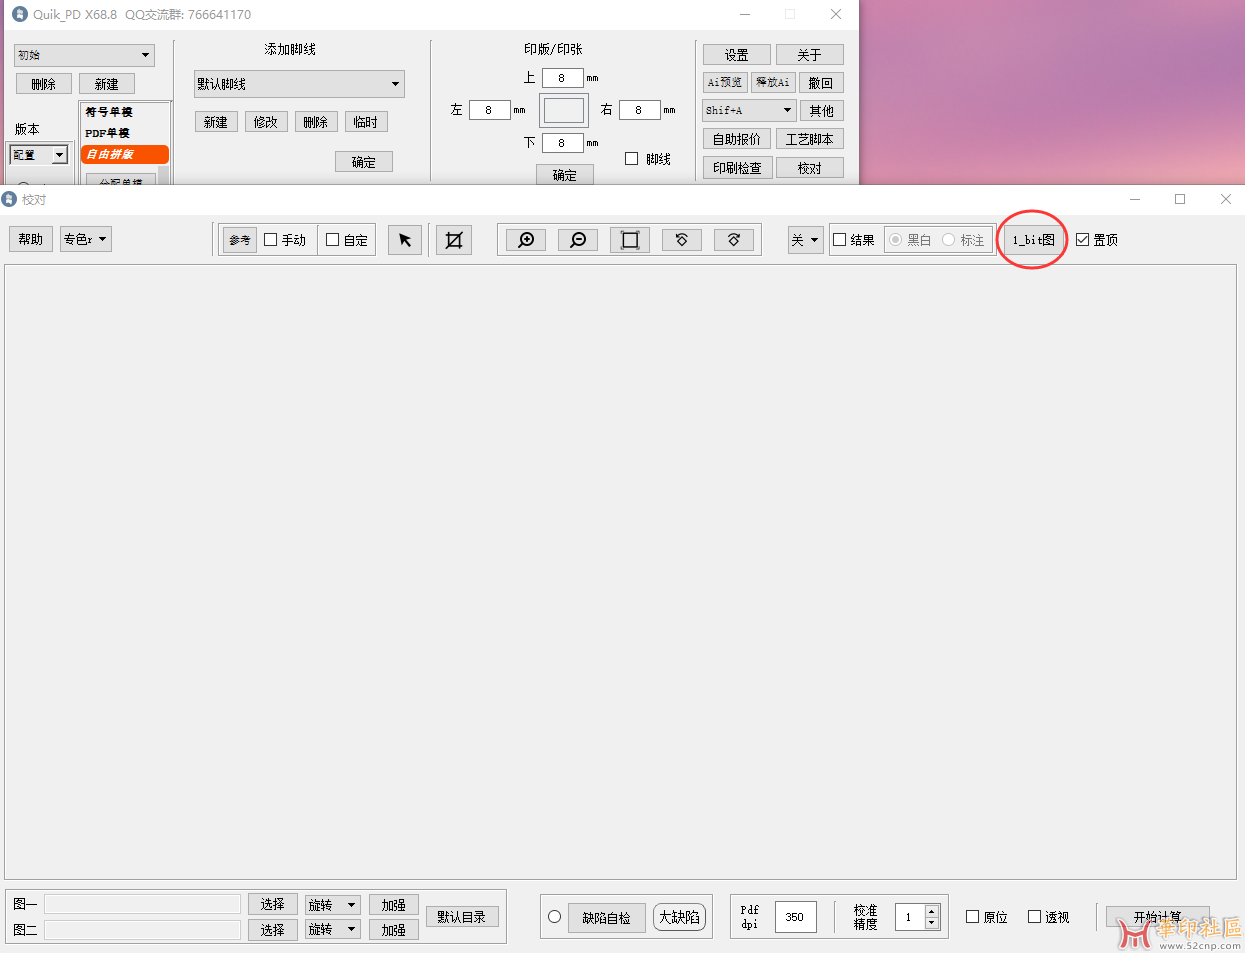Zoom in with the magnifier plus icon
Viewport: 1245px width, 953px height.
pyautogui.click(x=526, y=240)
